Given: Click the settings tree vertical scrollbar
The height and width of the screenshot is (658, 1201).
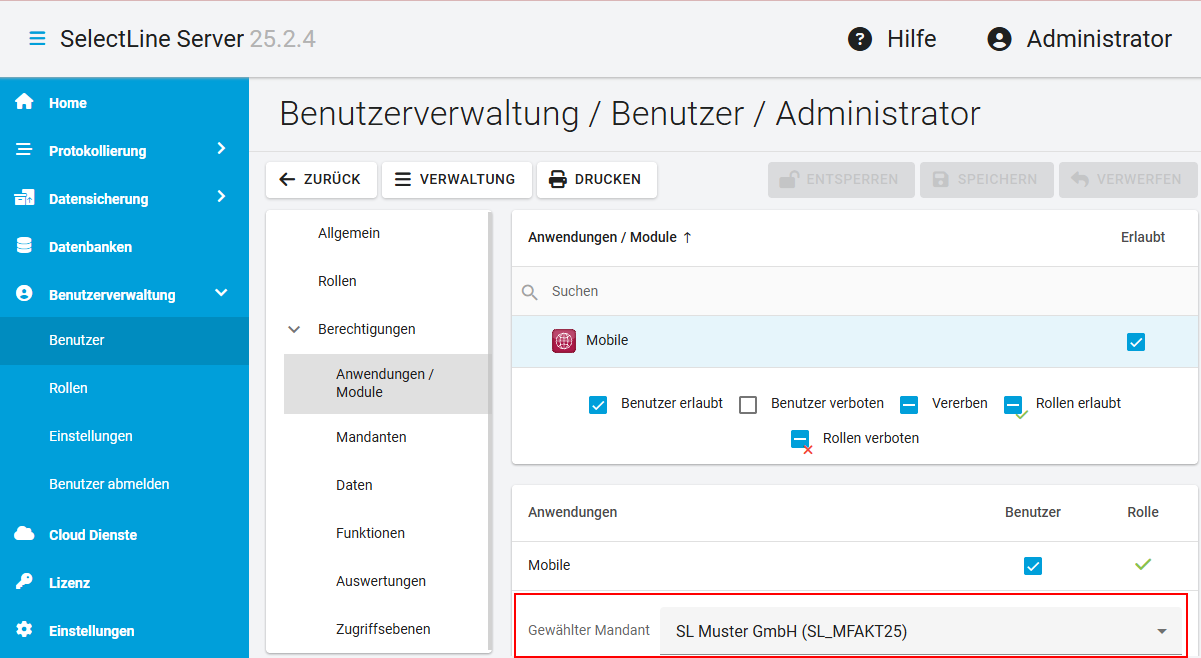Looking at the screenshot, I should (x=490, y=430).
